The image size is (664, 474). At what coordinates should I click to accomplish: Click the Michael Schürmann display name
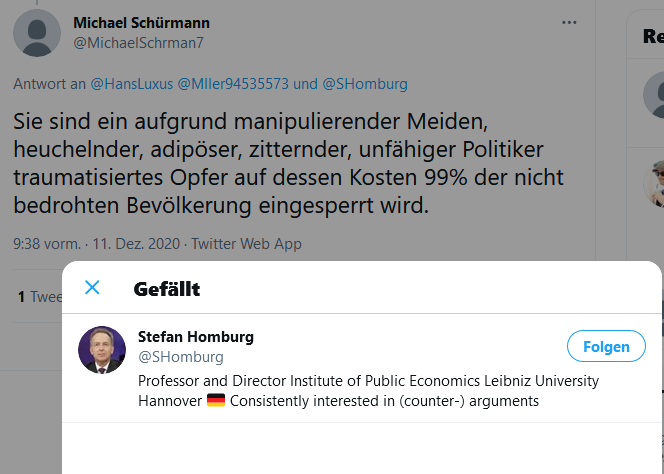point(141,23)
